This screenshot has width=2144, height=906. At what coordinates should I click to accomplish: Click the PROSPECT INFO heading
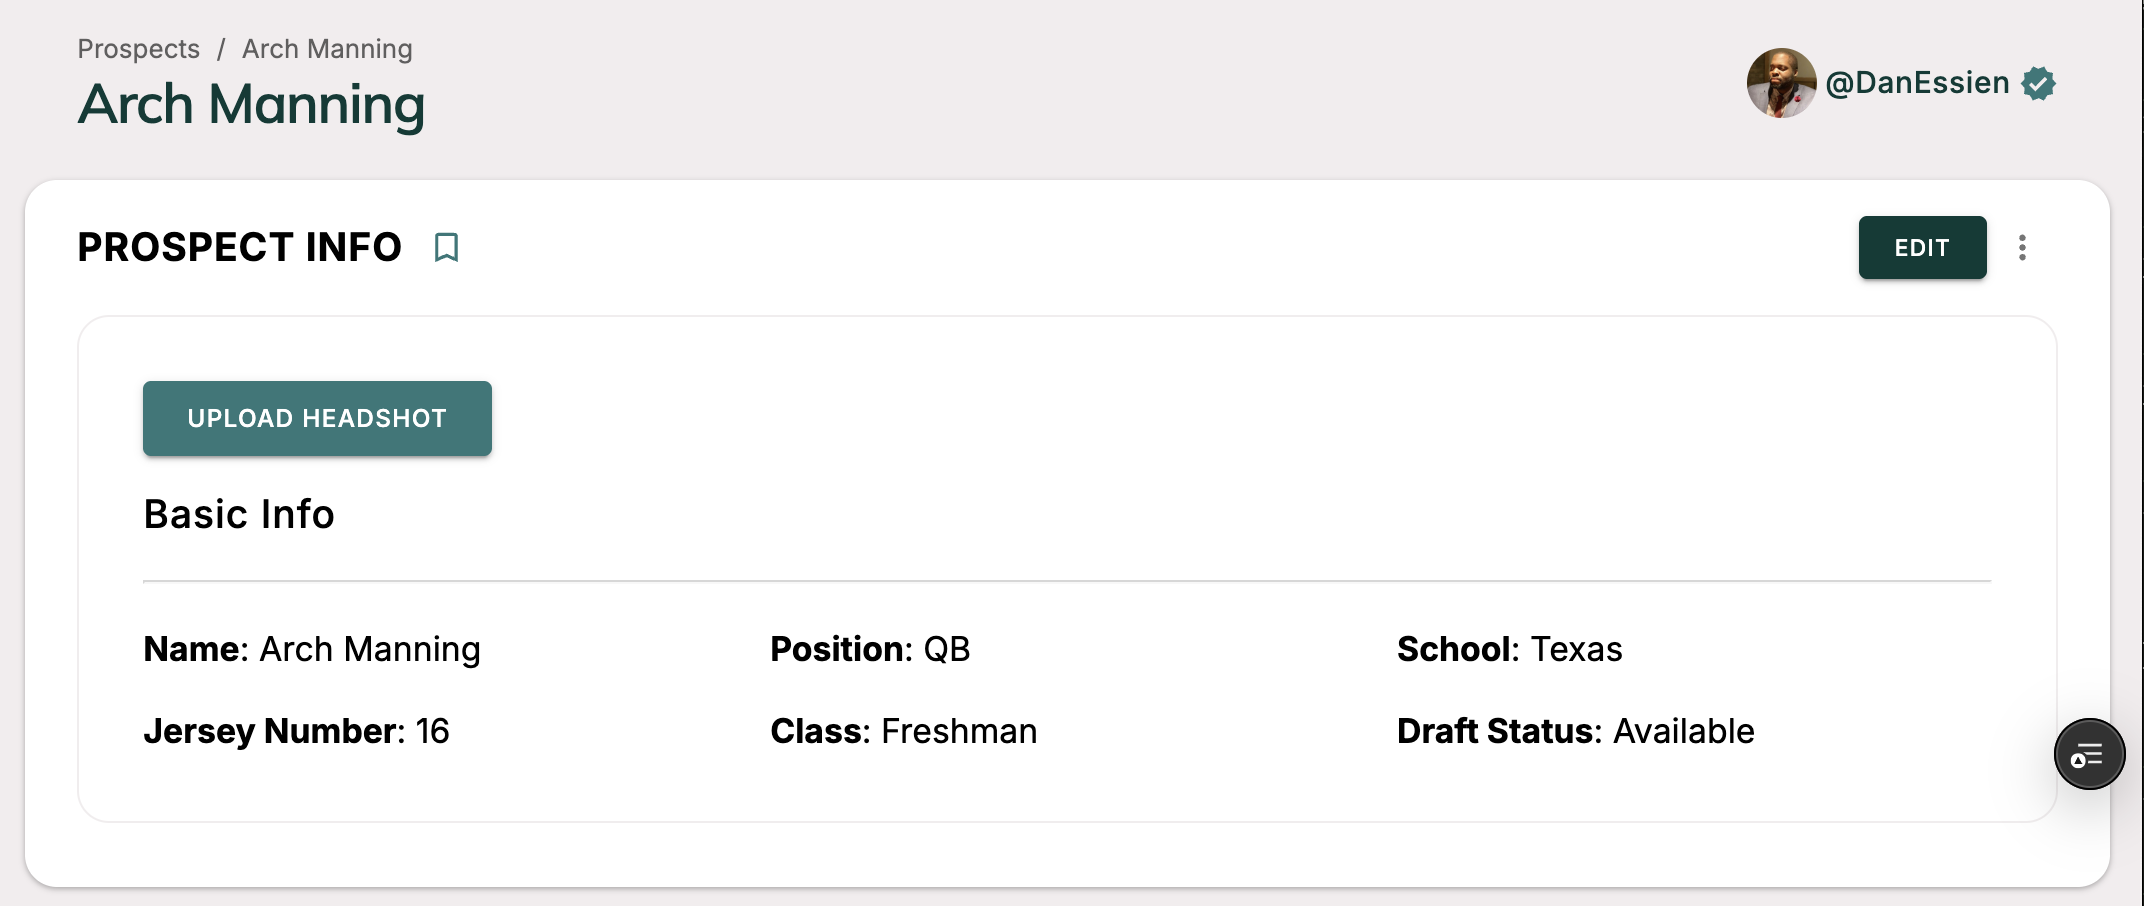pyautogui.click(x=240, y=247)
